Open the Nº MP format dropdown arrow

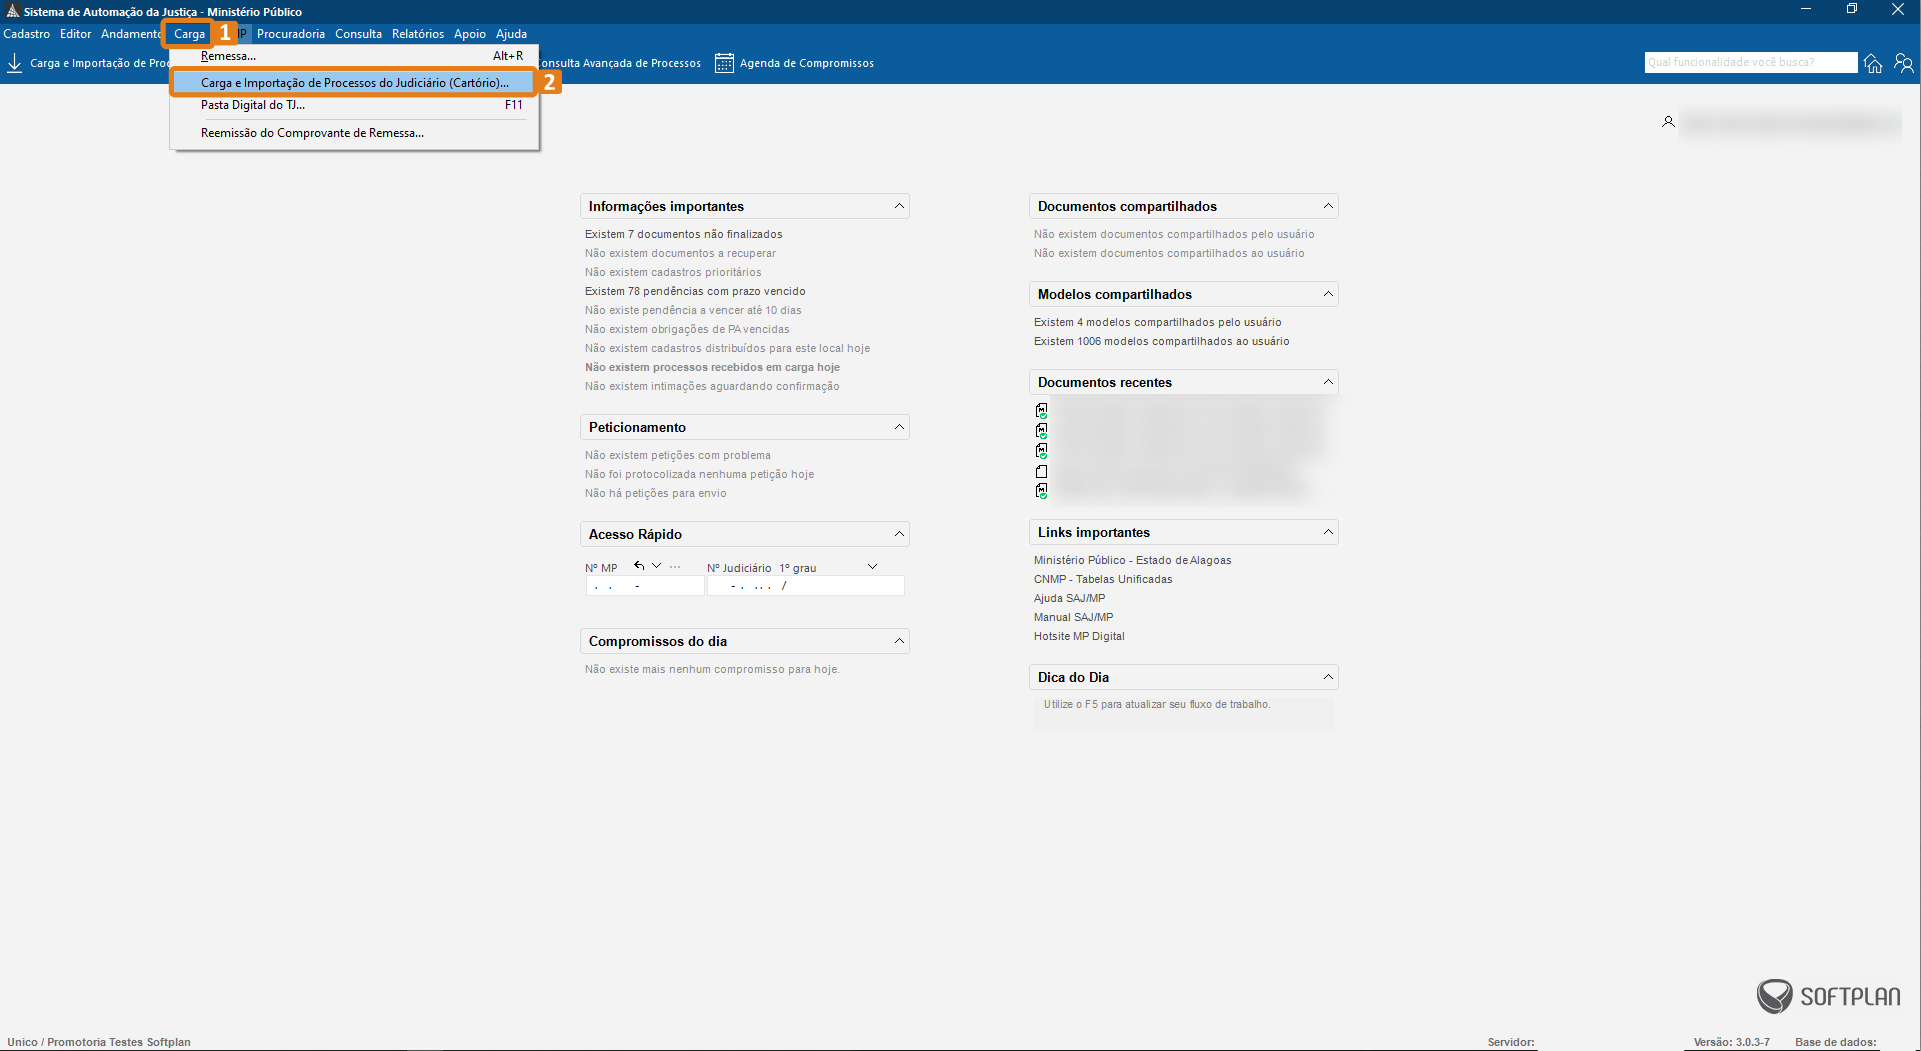[x=657, y=566]
